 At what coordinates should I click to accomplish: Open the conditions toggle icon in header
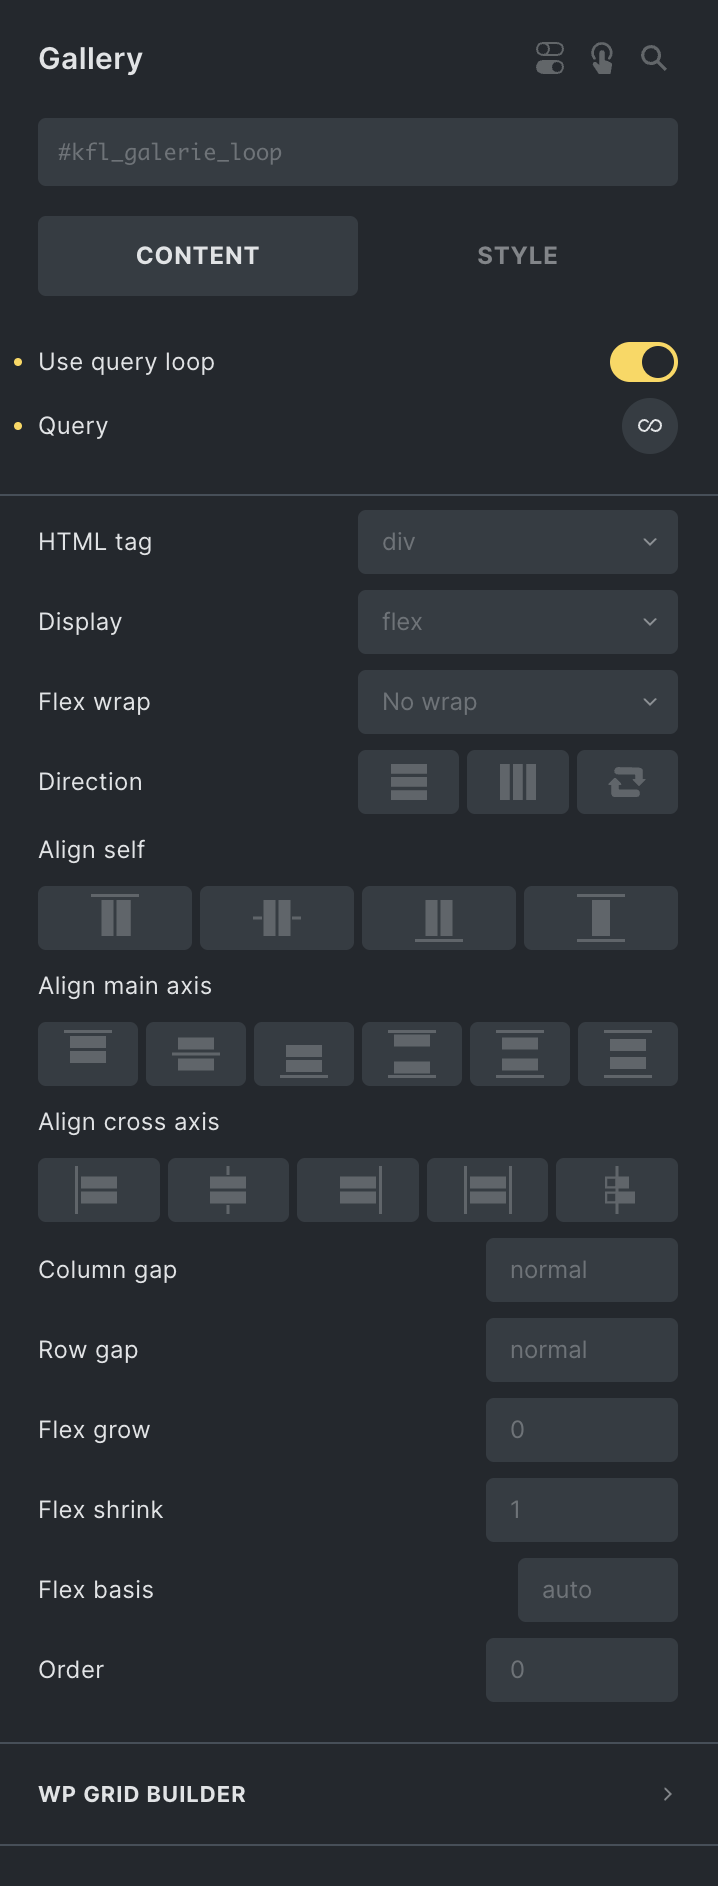(550, 59)
